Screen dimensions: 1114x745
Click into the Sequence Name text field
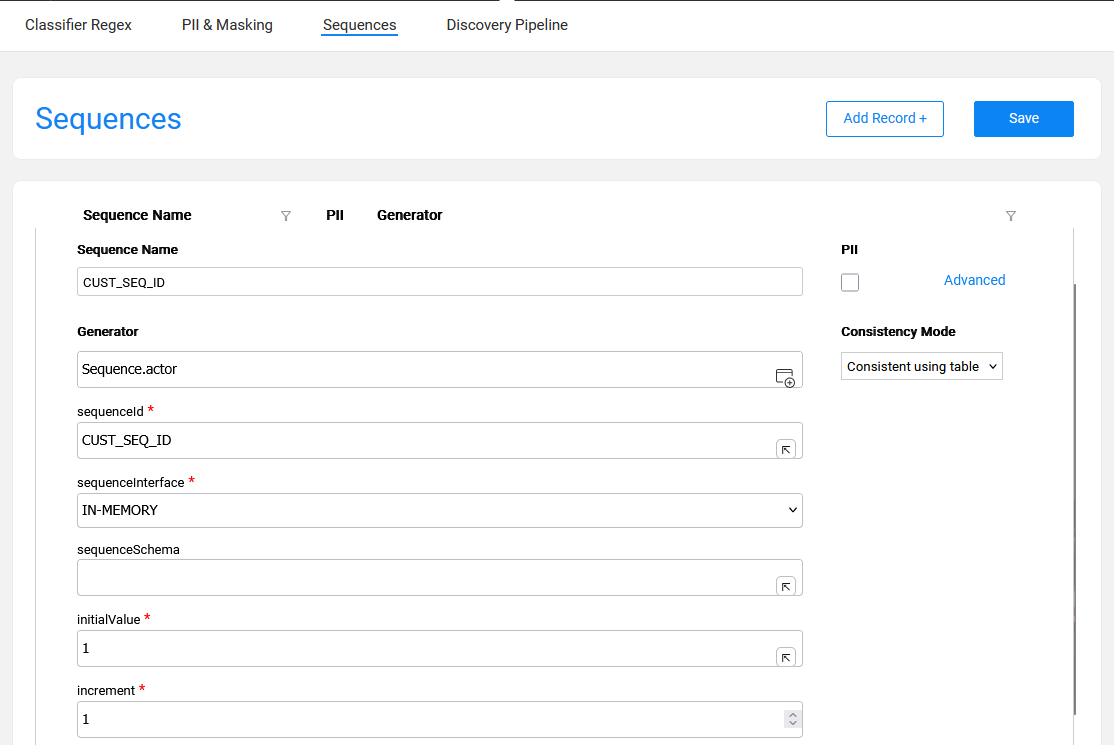point(439,282)
